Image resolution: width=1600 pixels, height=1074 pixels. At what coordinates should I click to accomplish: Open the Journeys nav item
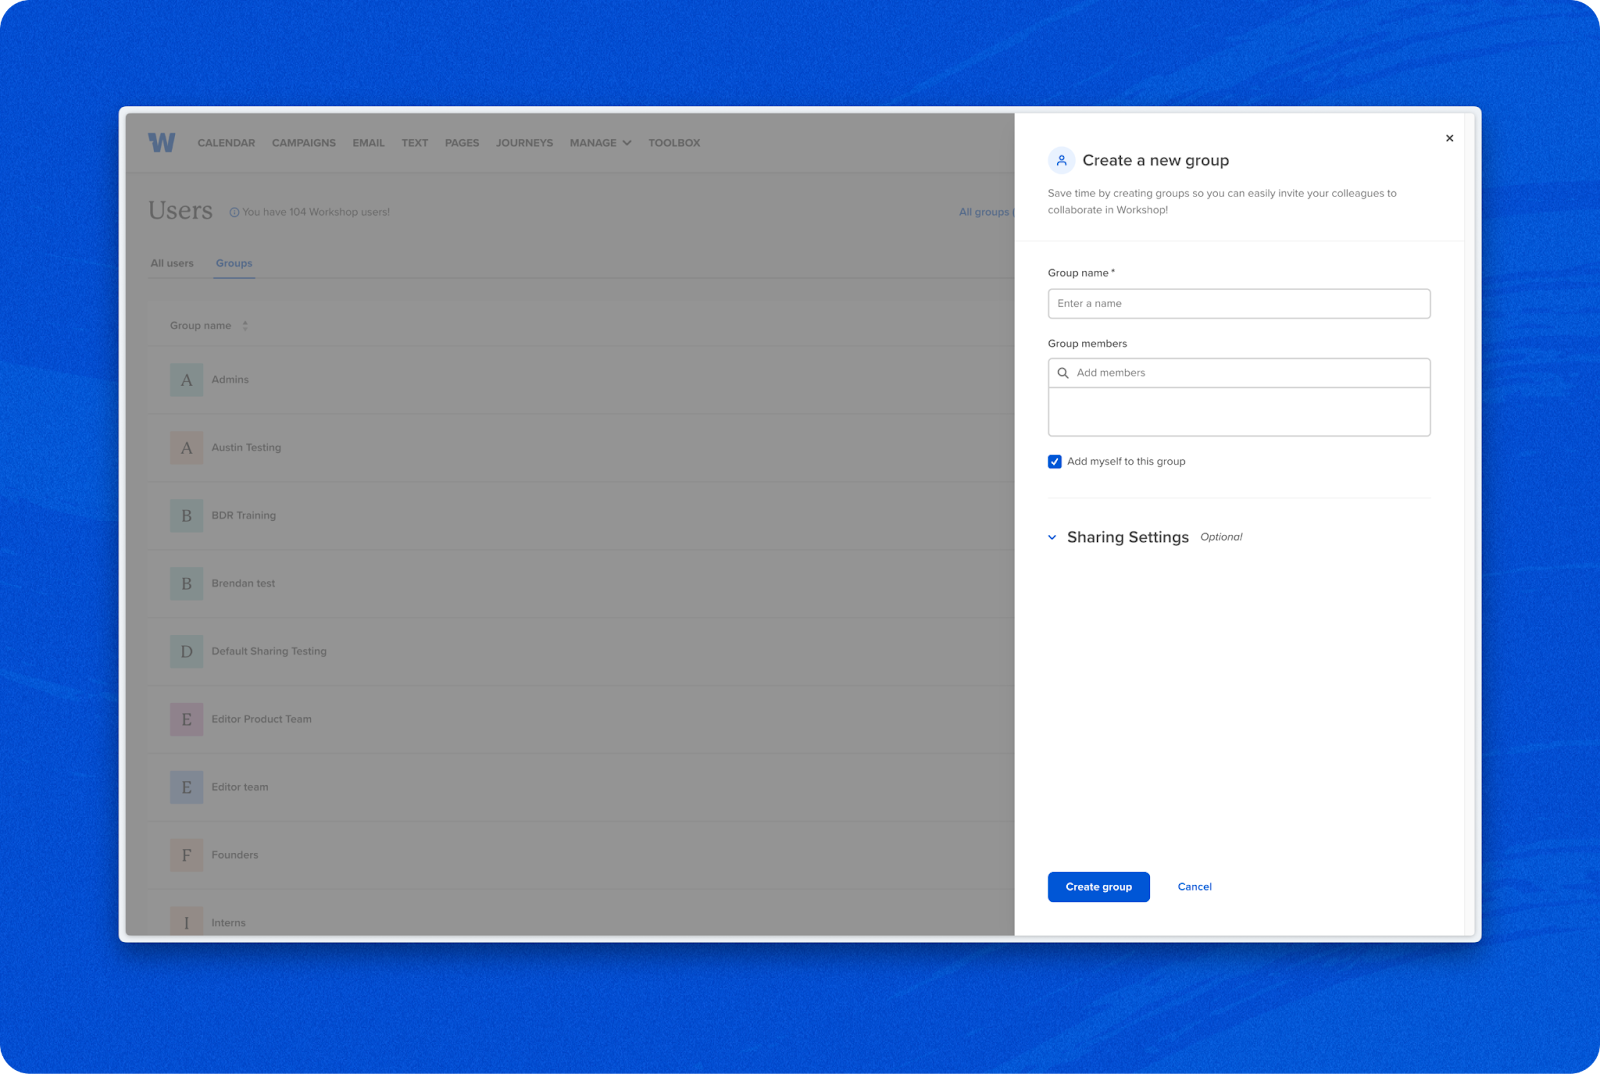[x=524, y=143]
